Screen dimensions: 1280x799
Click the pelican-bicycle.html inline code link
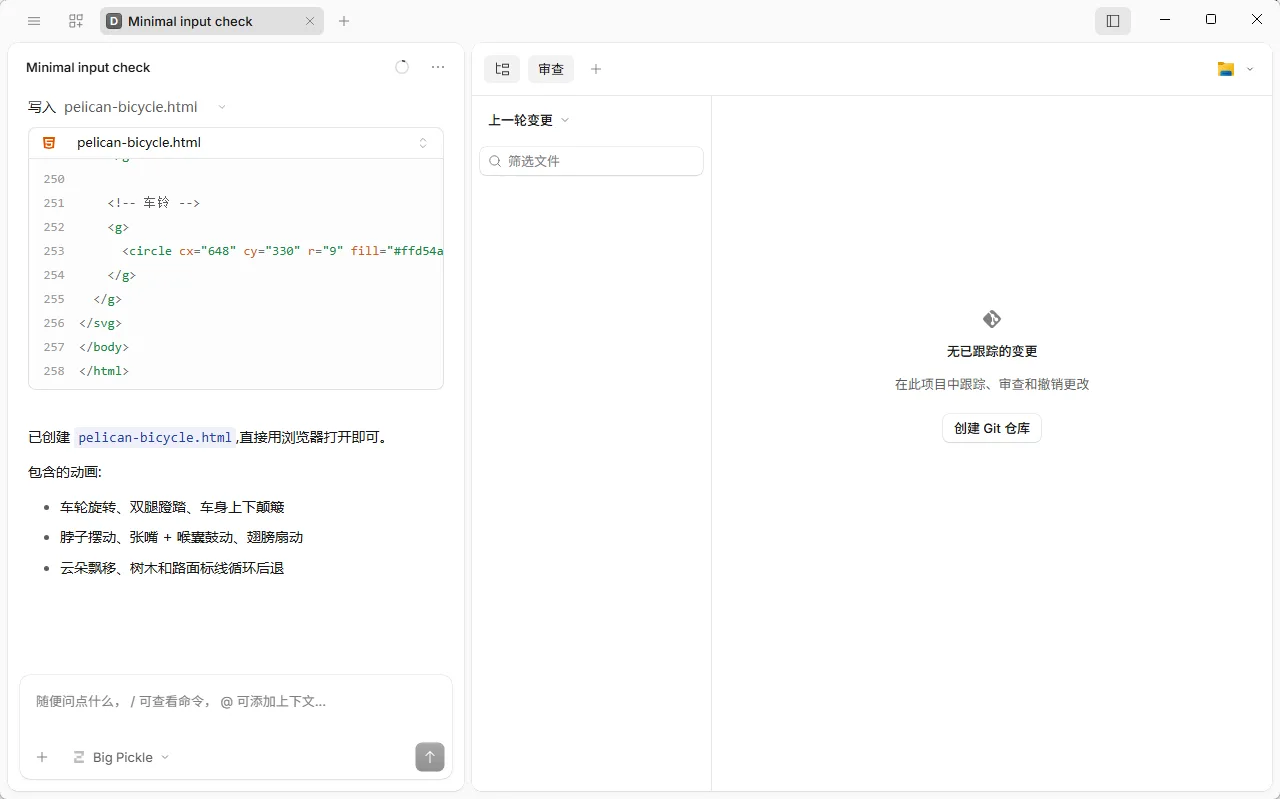coord(155,437)
